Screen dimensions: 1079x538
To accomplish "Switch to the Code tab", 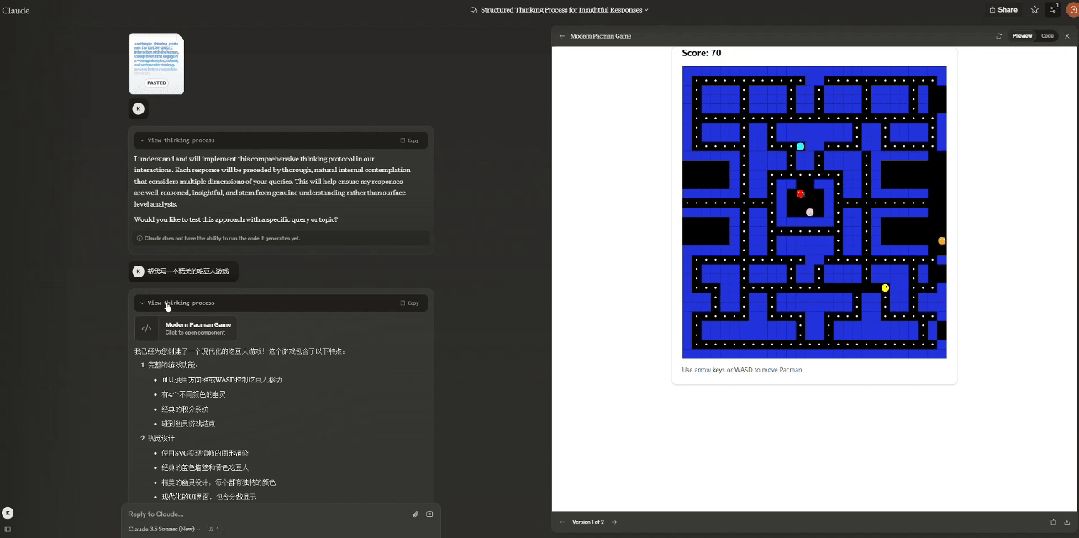I will point(1047,36).
